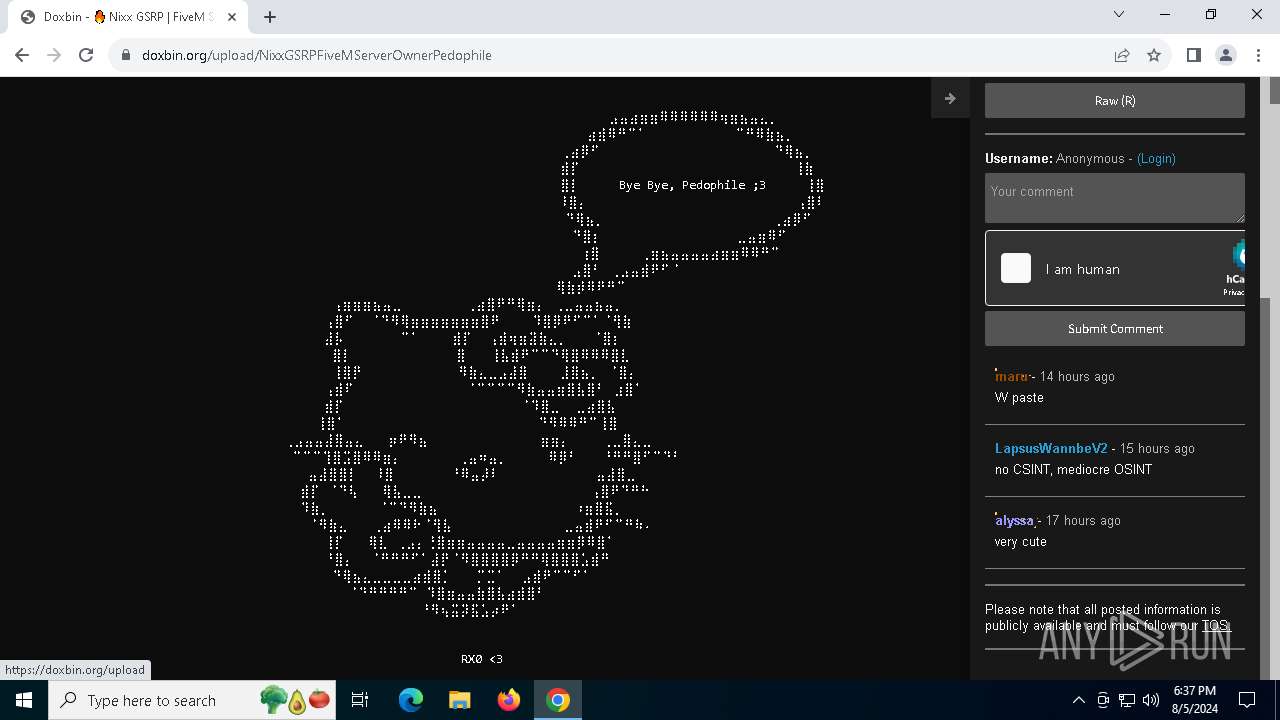The width and height of the screenshot is (1280, 720).
Task: Click the RX0 <3 signature text
Action: [x=482, y=659]
